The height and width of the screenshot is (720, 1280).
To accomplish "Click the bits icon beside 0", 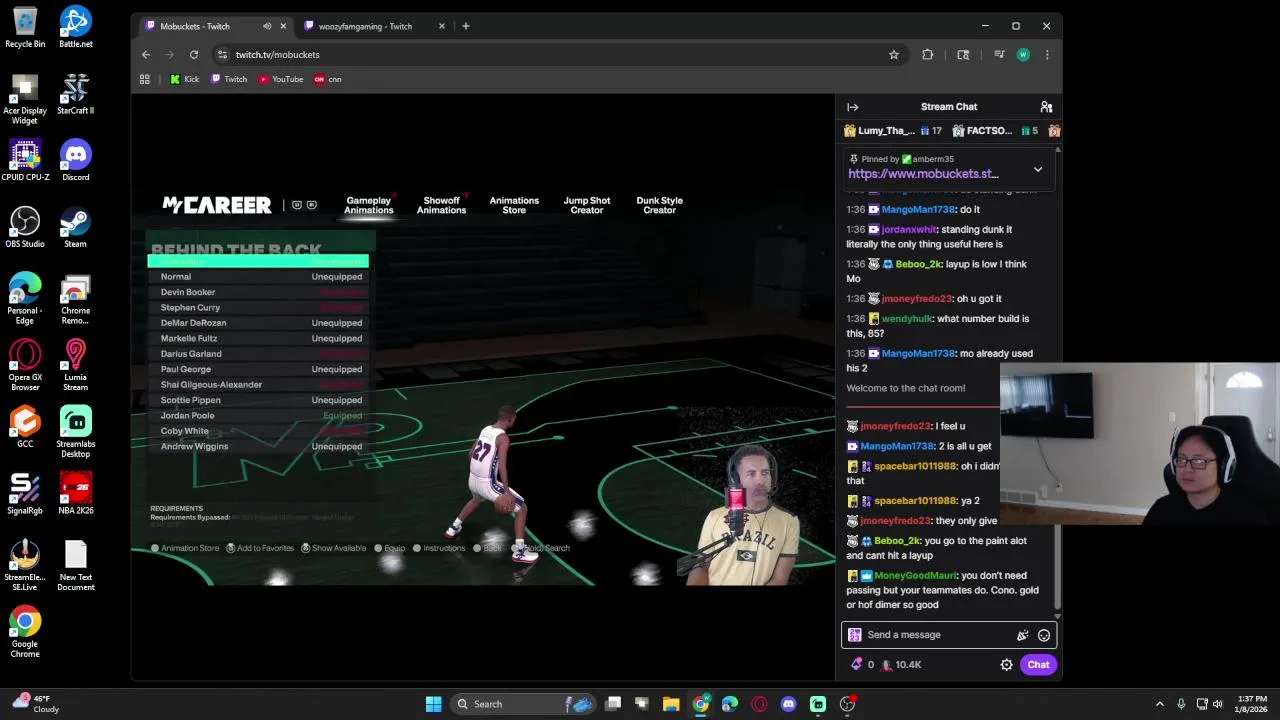I will coord(856,664).
